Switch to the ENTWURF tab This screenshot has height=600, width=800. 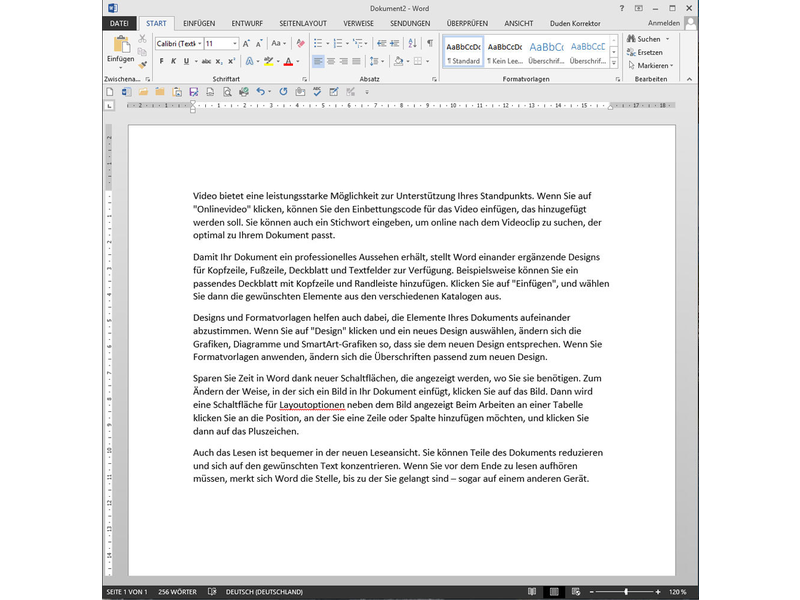pyautogui.click(x=247, y=23)
